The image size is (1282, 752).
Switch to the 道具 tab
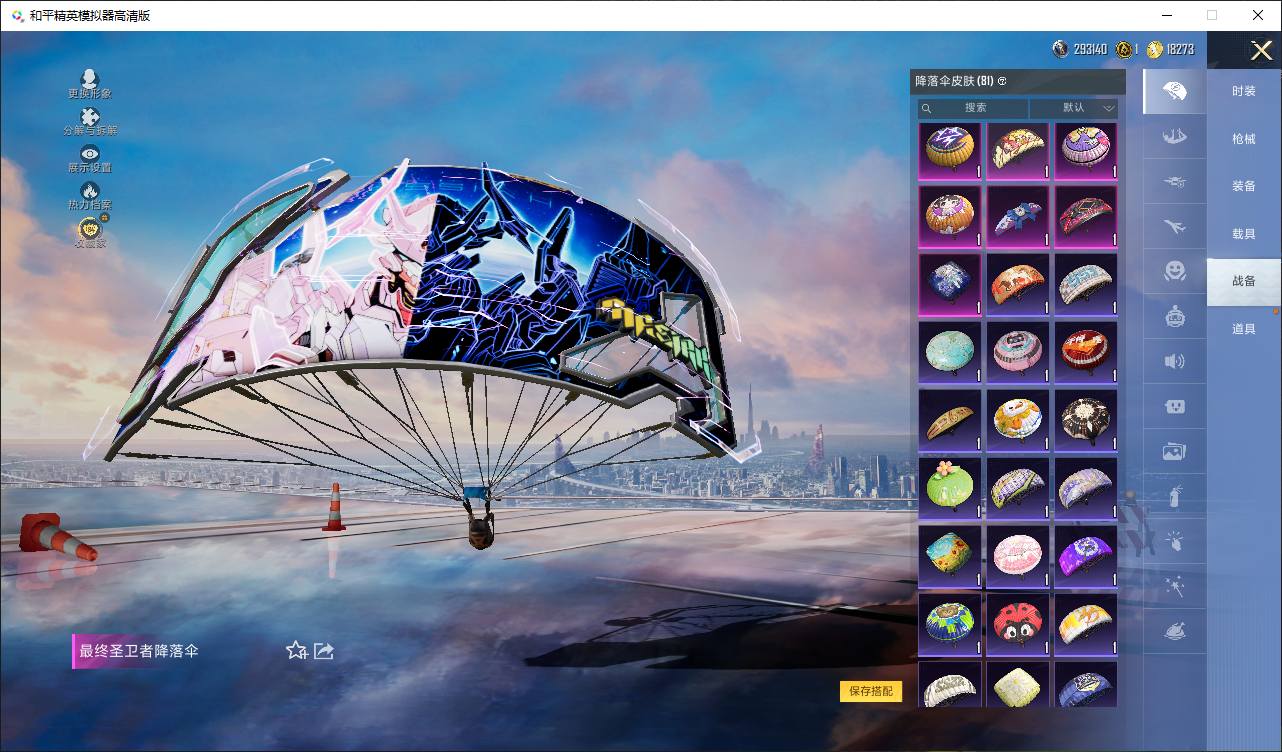coord(1244,328)
